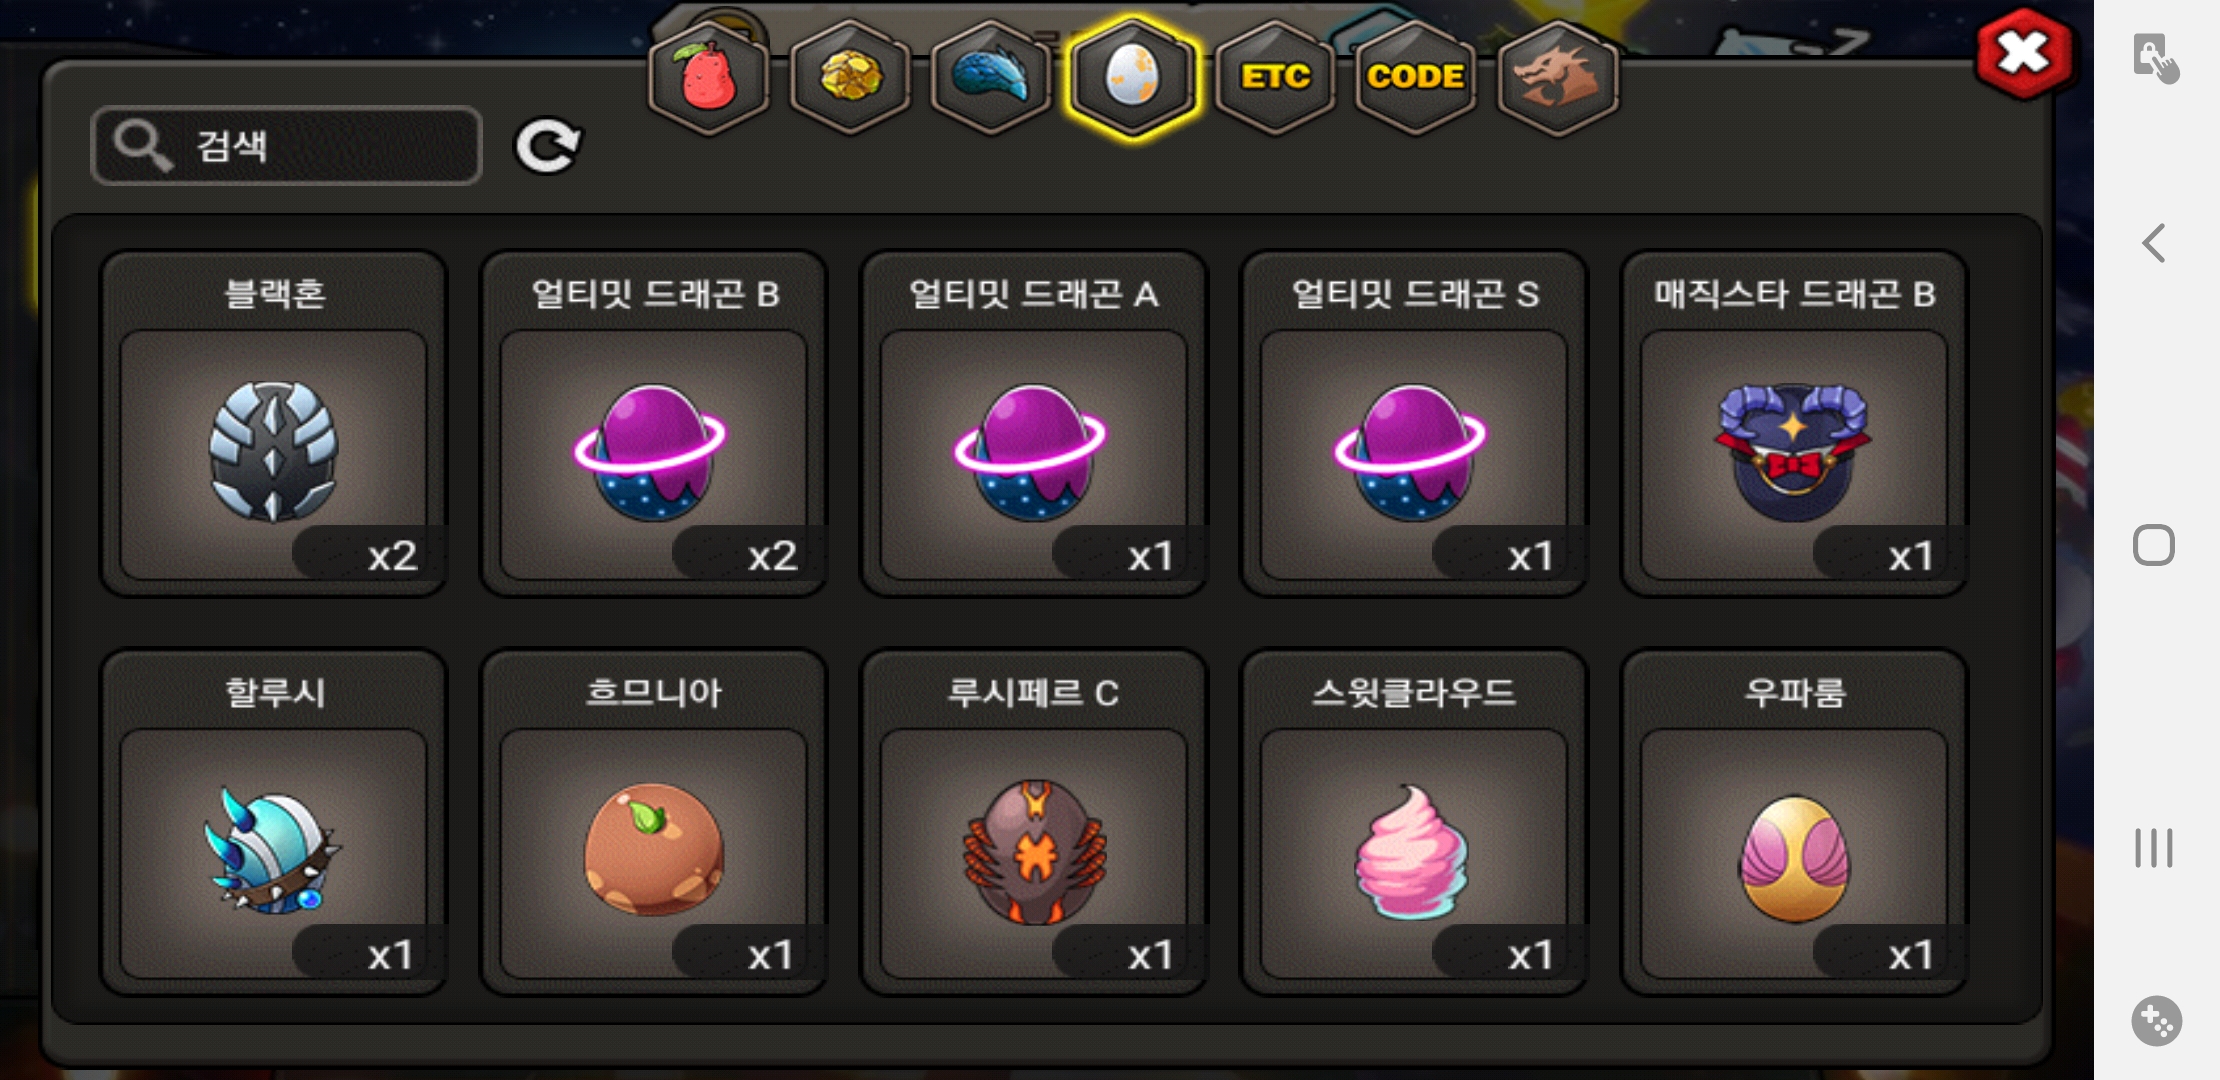The width and height of the screenshot is (2220, 1080).
Task: Click the refresh arrow icon
Action: pyautogui.click(x=547, y=147)
